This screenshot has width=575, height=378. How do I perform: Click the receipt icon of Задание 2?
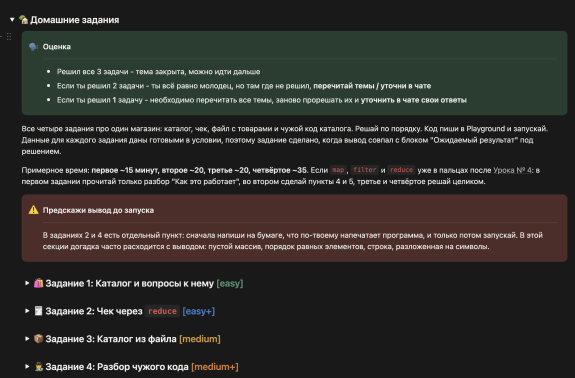[x=39, y=311]
